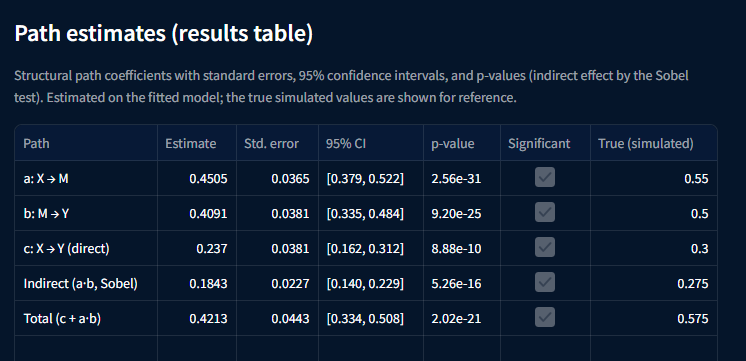The height and width of the screenshot is (361, 746).
Task: Toggle Significant checkbox for a: X → M
Action: [545, 177]
